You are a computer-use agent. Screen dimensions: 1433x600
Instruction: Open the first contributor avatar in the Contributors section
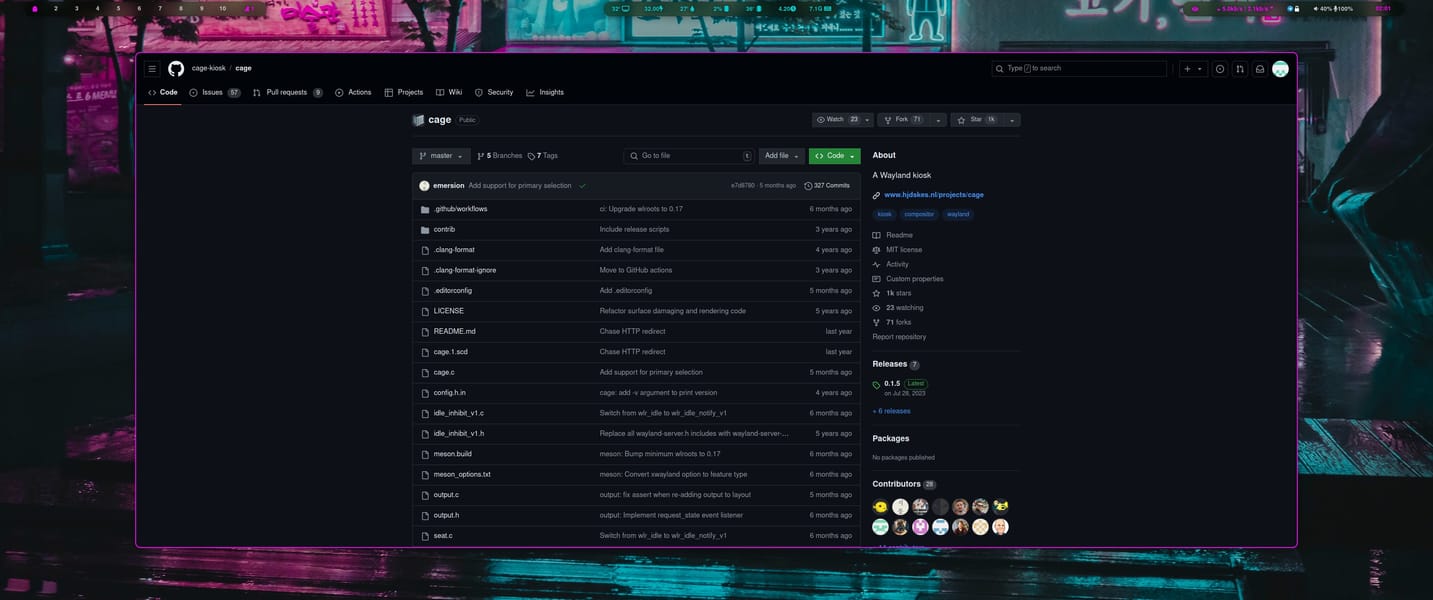pos(880,507)
